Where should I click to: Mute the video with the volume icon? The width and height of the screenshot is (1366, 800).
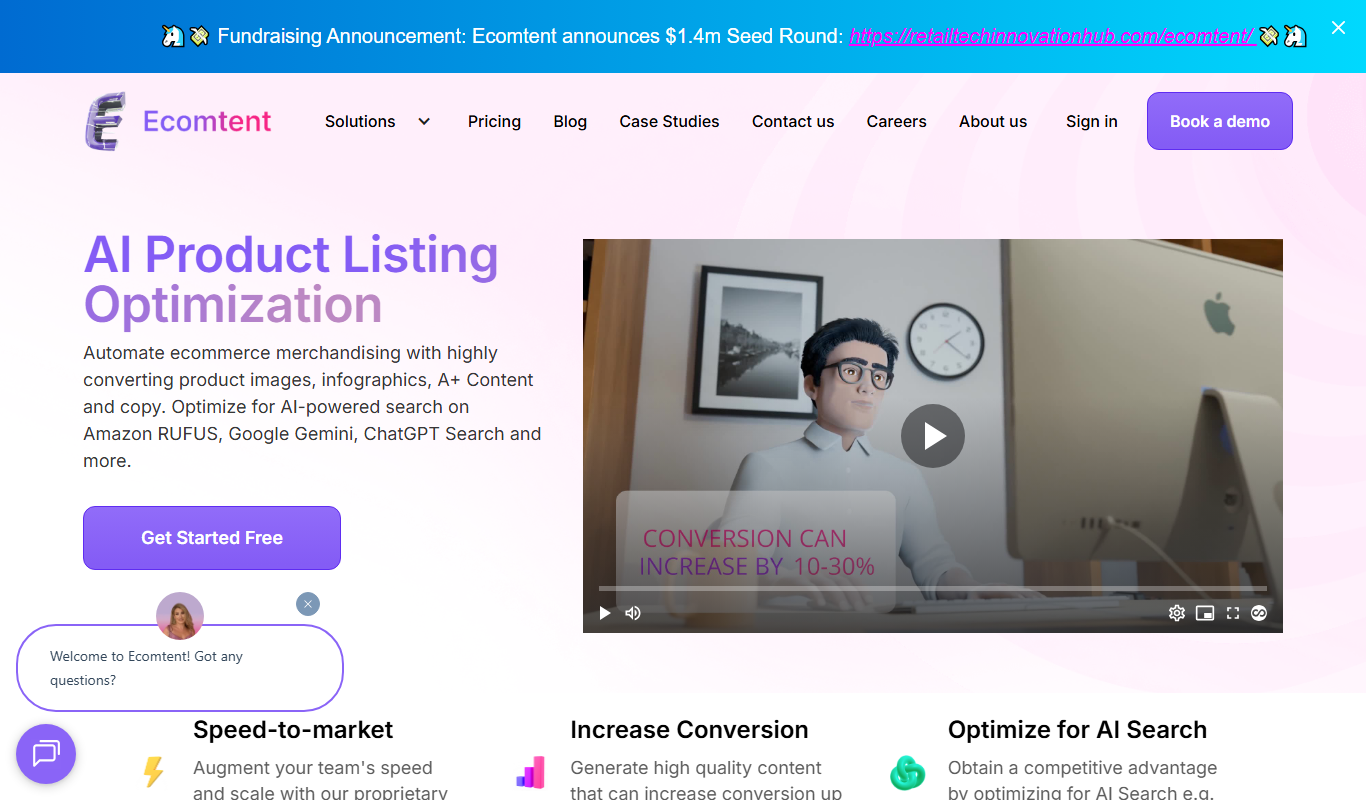633,613
